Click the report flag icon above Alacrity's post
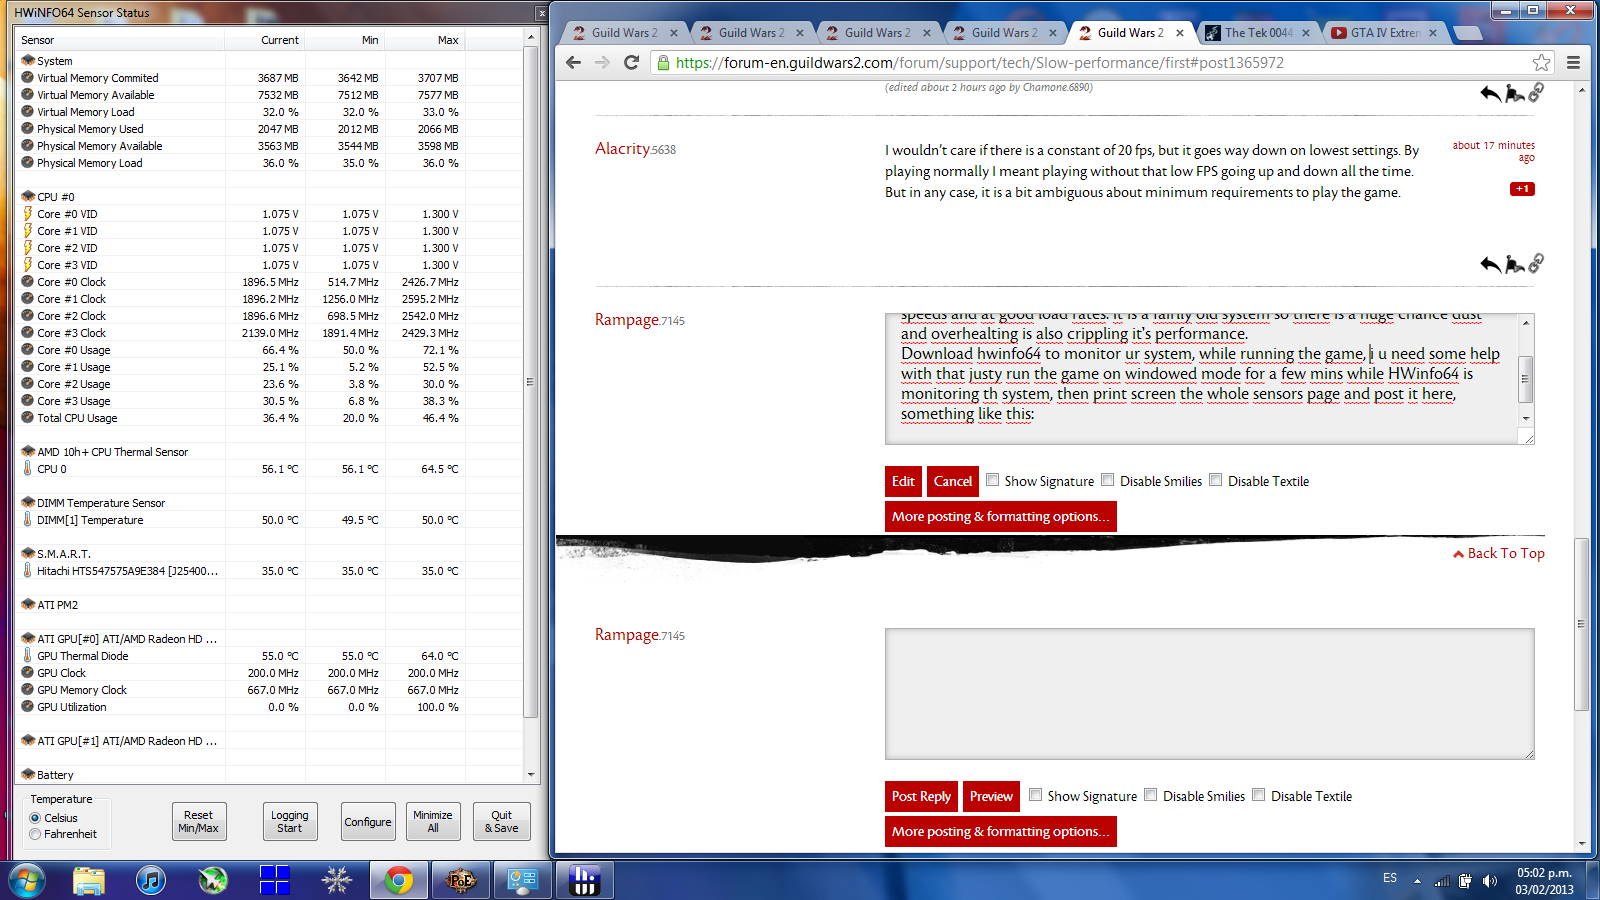Image resolution: width=1600 pixels, height=900 pixels. 1514,93
